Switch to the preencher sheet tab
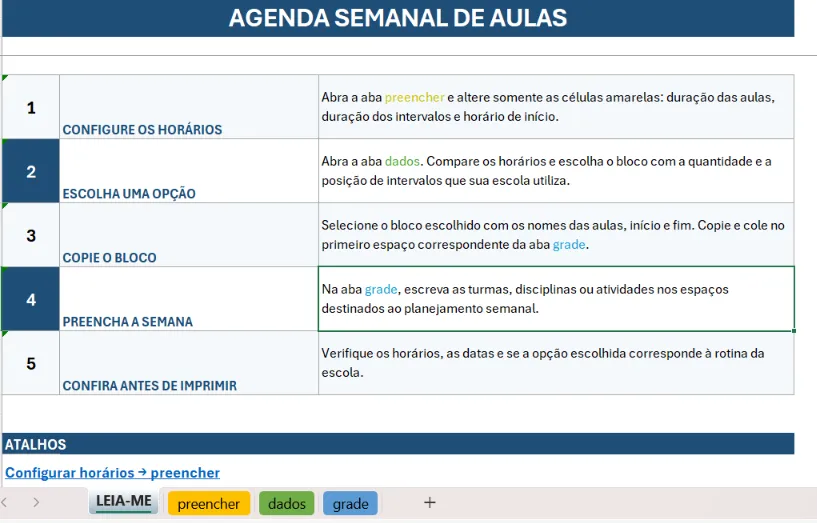 [208, 504]
